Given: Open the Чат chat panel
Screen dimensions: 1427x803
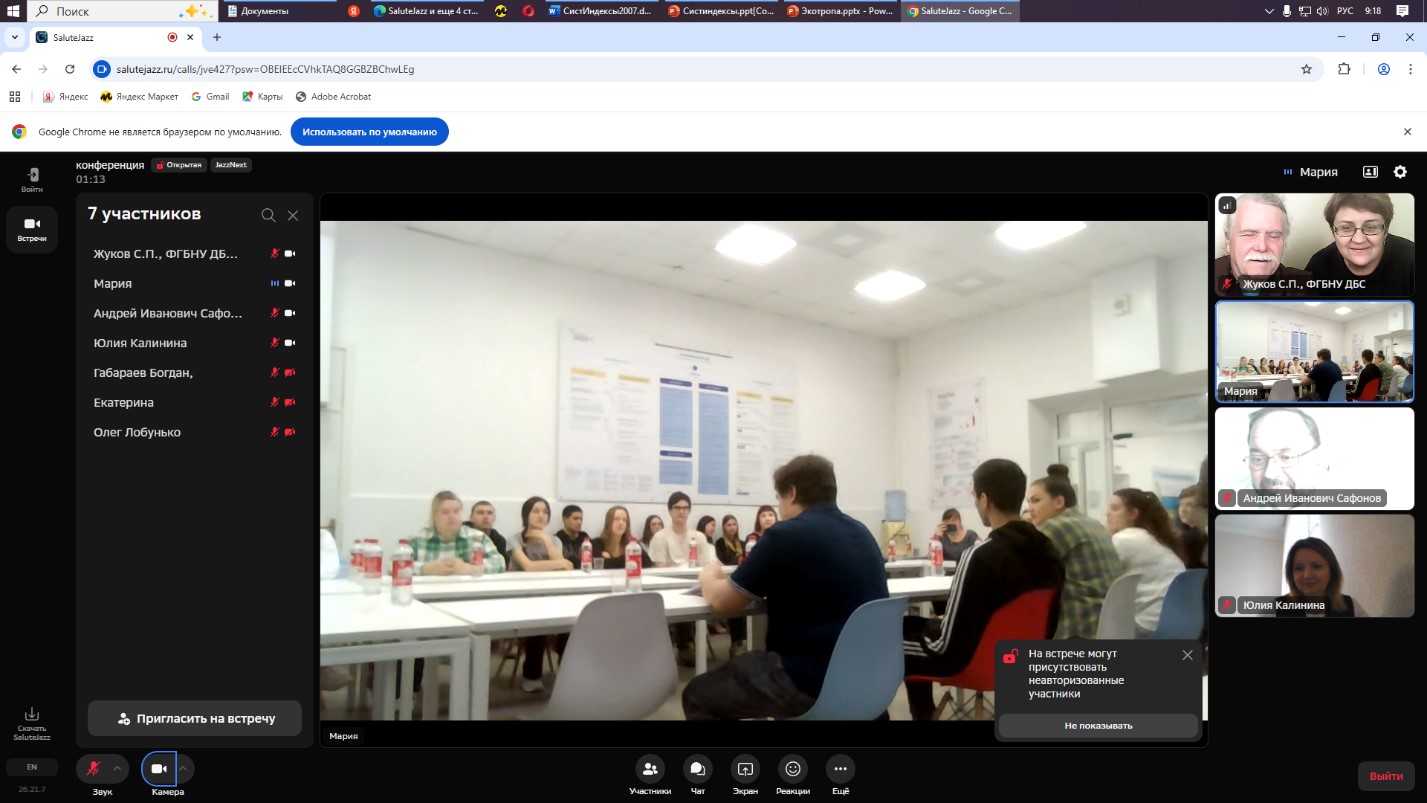Looking at the screenshot, I should coord(697,769).
